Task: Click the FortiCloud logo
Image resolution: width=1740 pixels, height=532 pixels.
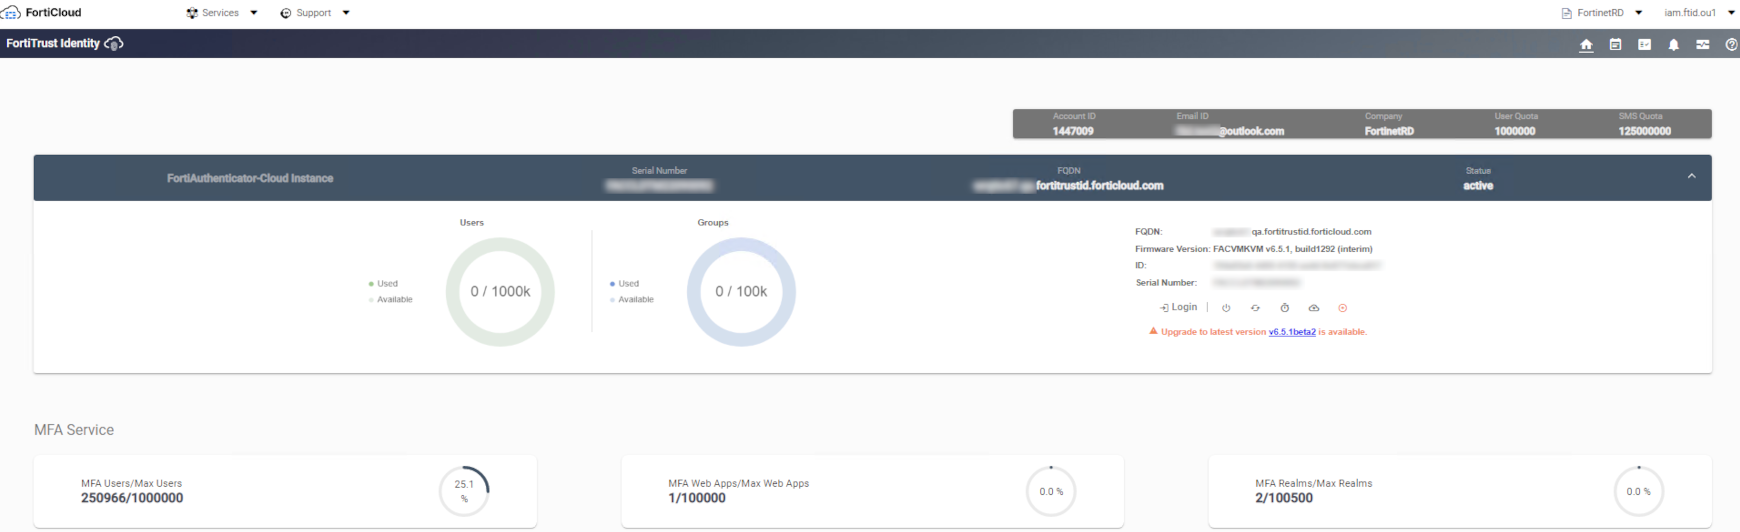Action: click(42, 12)
